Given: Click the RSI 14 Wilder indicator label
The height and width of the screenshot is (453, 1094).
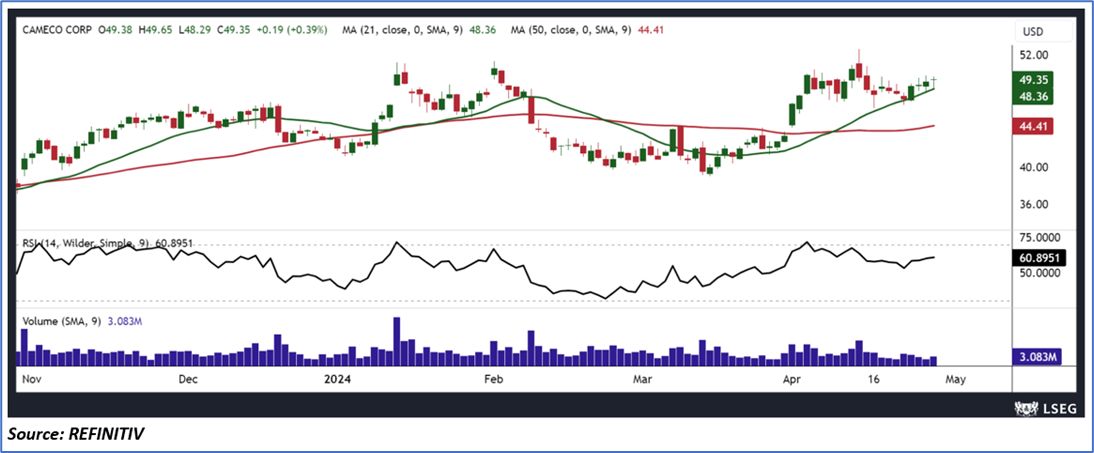Looking at the screenshot, I should pos(108,244).
